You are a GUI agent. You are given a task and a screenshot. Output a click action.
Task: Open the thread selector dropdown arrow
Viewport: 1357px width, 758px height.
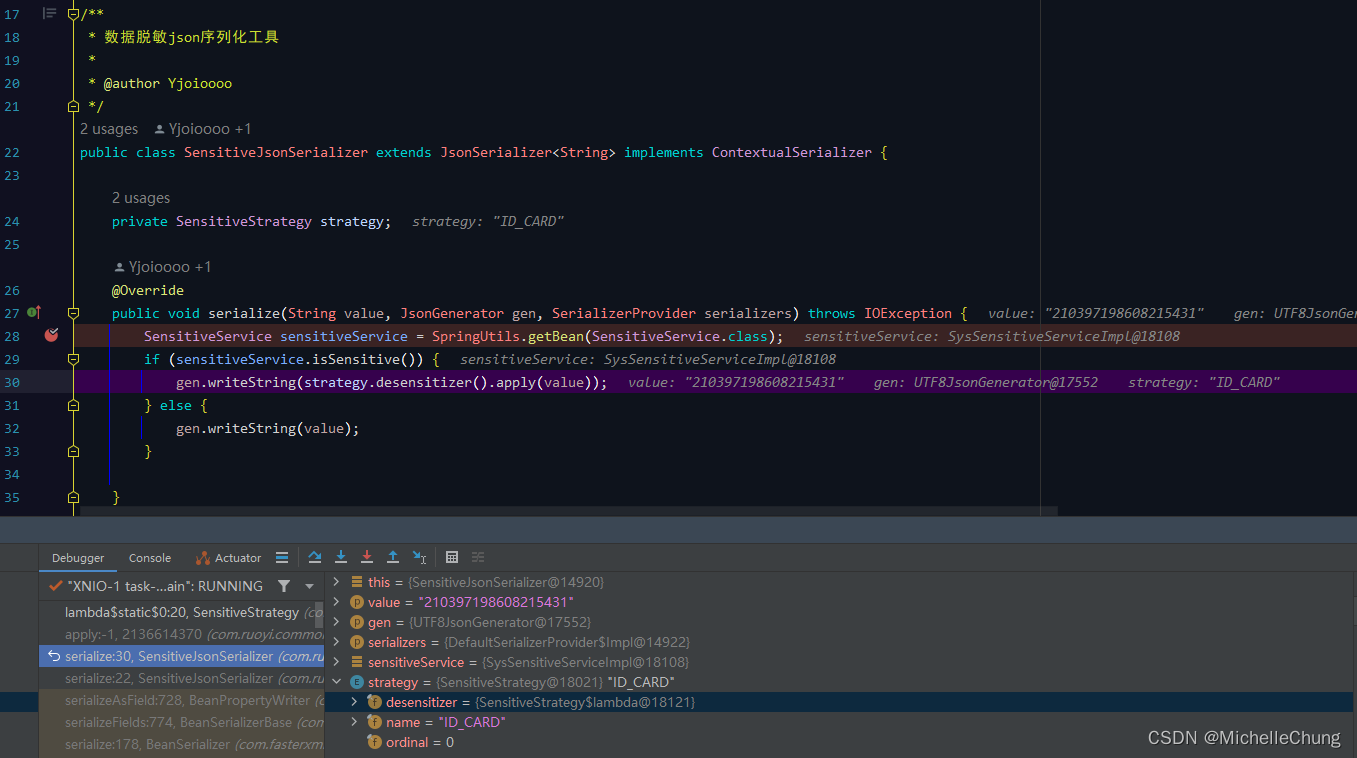pos(310,586)
